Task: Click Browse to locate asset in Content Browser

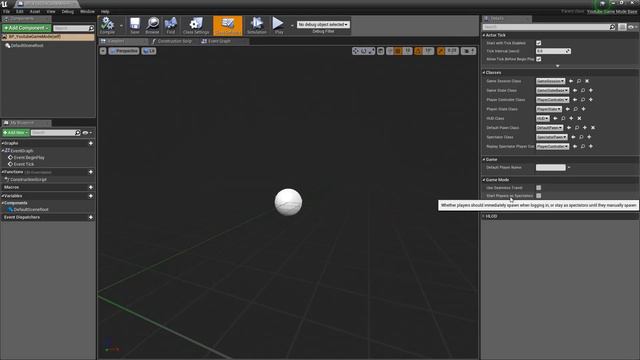Action: tap(152, 25)
